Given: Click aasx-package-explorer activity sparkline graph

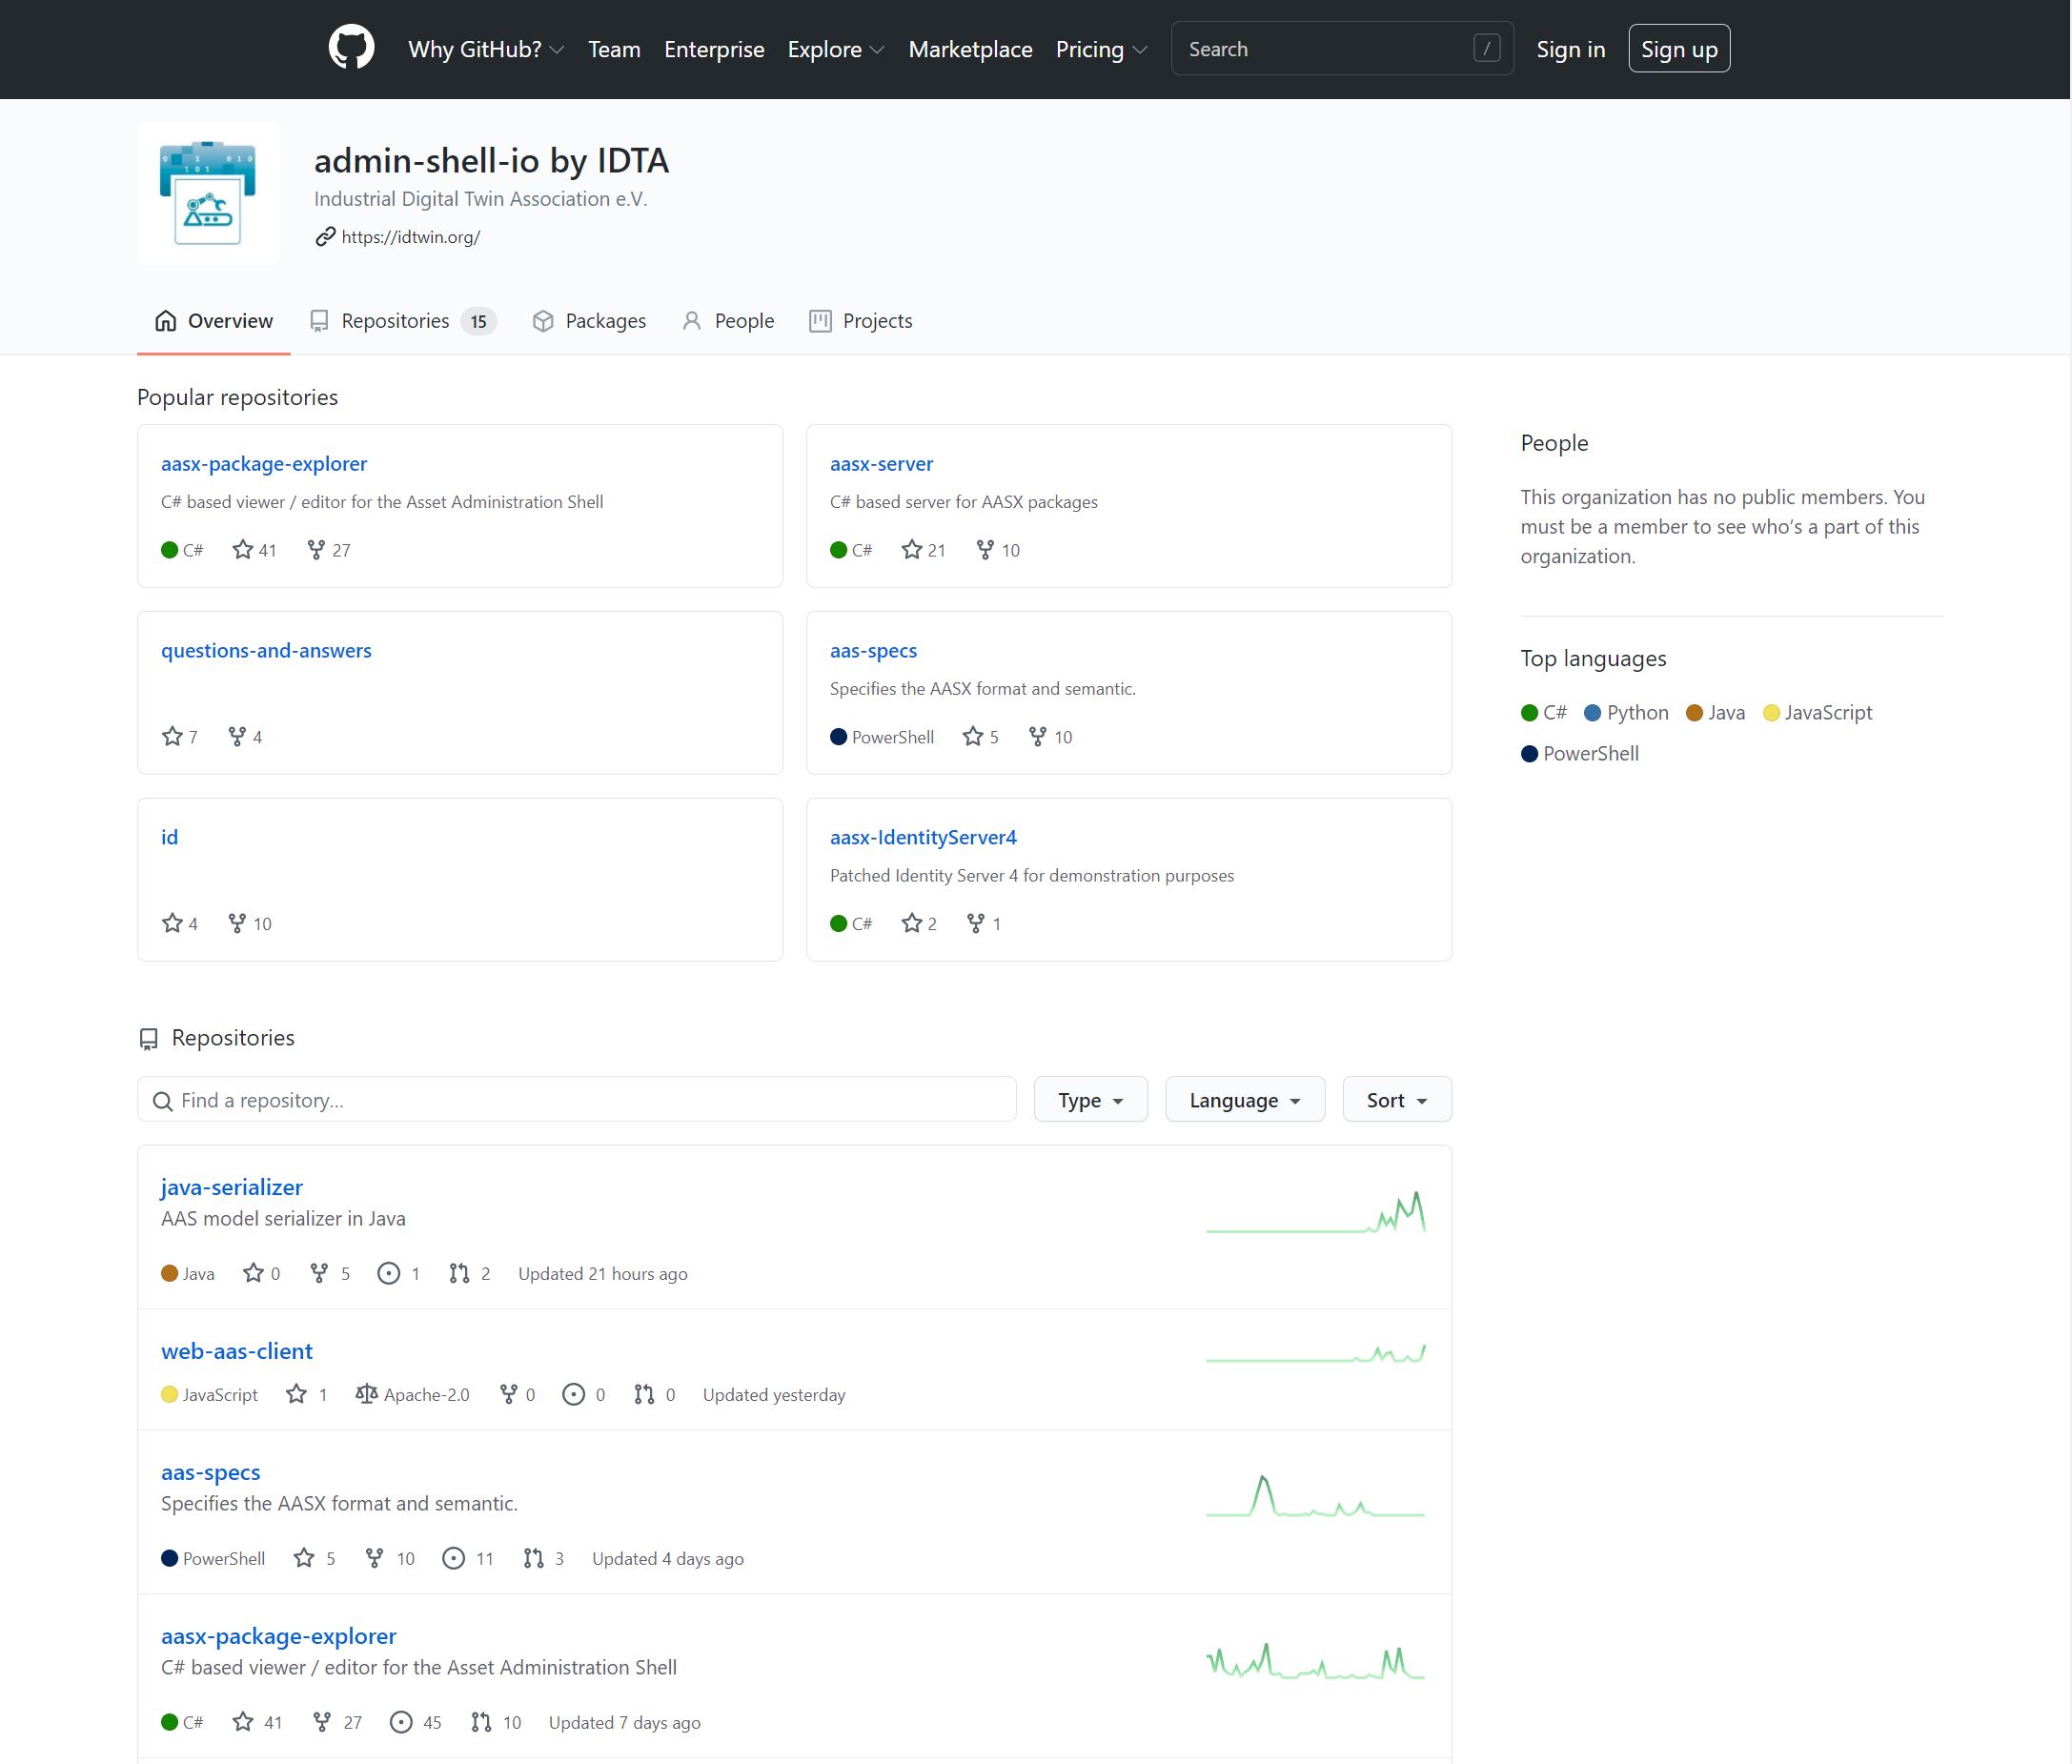Looking at the screenshot, I should pos(1315,1661).
